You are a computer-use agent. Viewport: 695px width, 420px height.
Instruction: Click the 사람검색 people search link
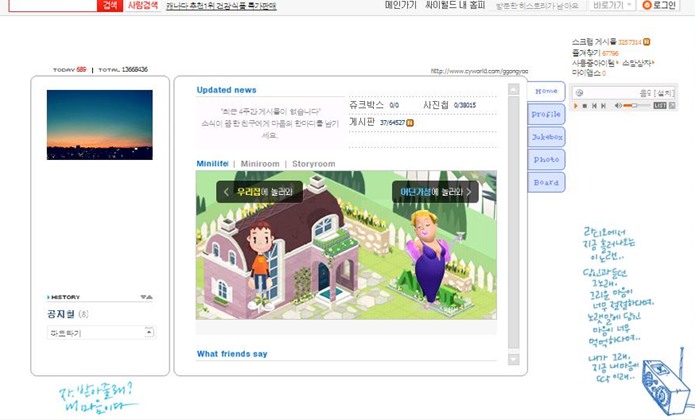pyautogui.click(x=143, y=5)
